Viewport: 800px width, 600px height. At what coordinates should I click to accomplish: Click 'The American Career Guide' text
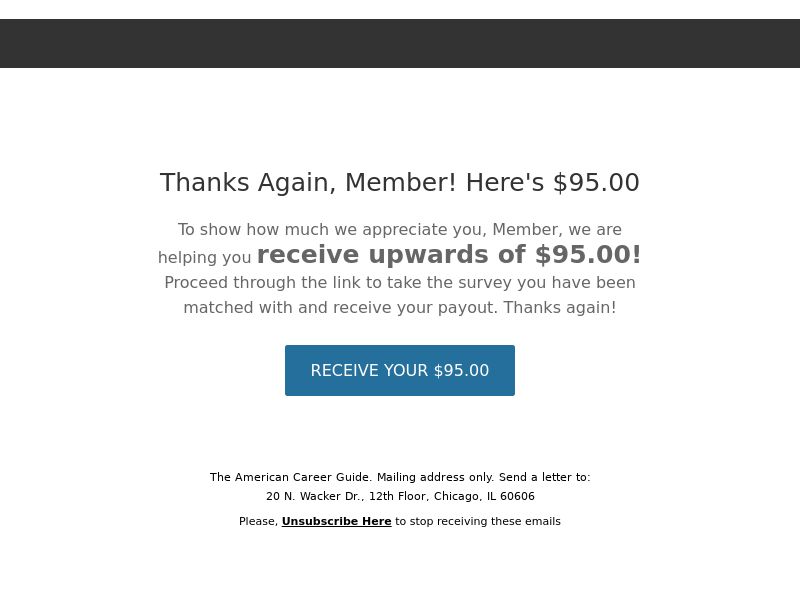290,477
